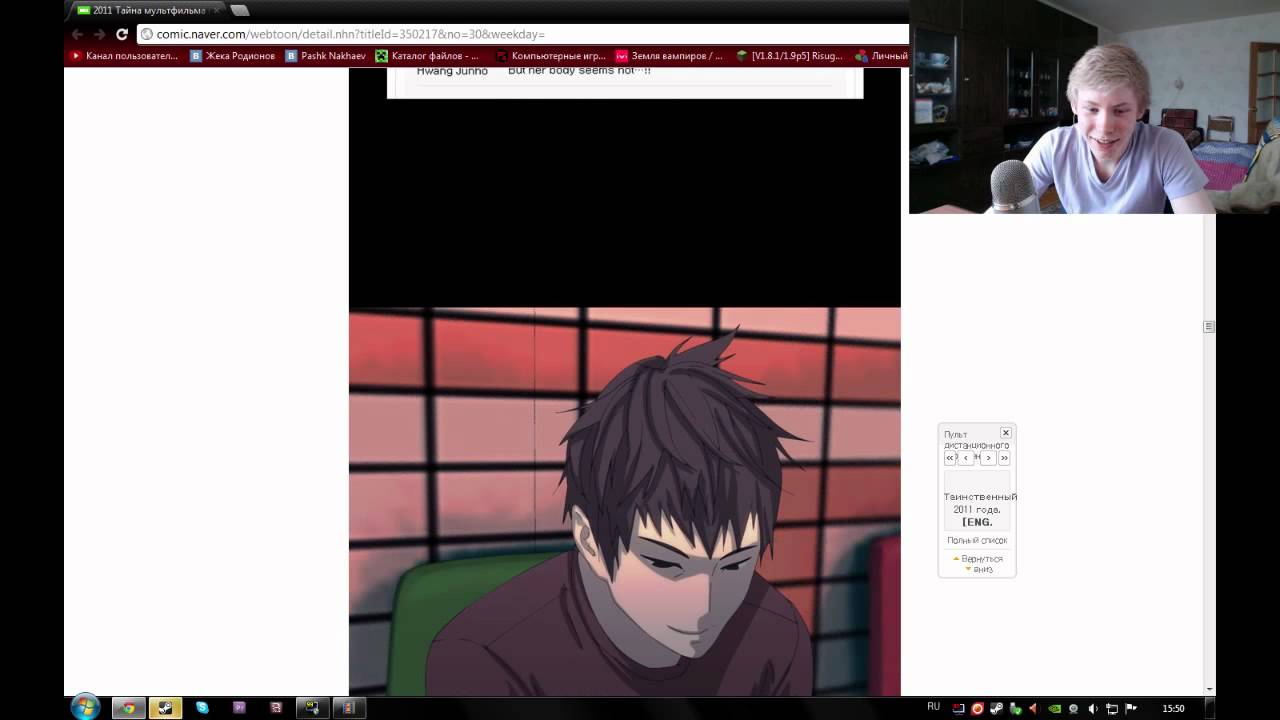Open the 'Pashk Nakhaev' bookmark

326,56
